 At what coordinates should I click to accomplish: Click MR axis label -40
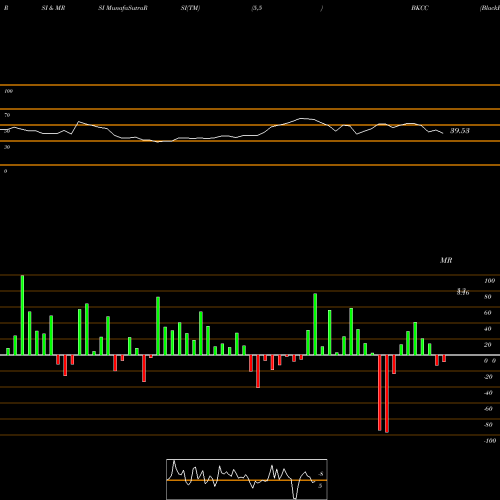tap(488, 393)
